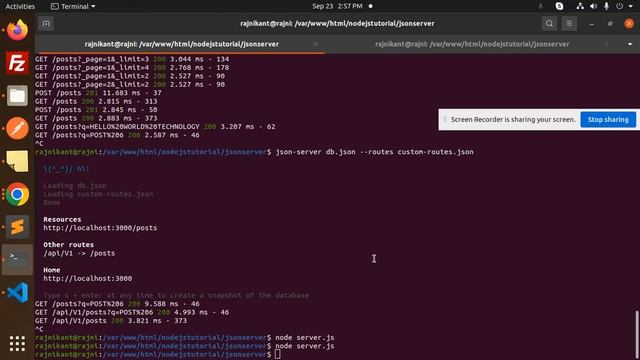Screen dimensions: 640x360
Task: Click the microphone tray icon
Action: (607, 6)
